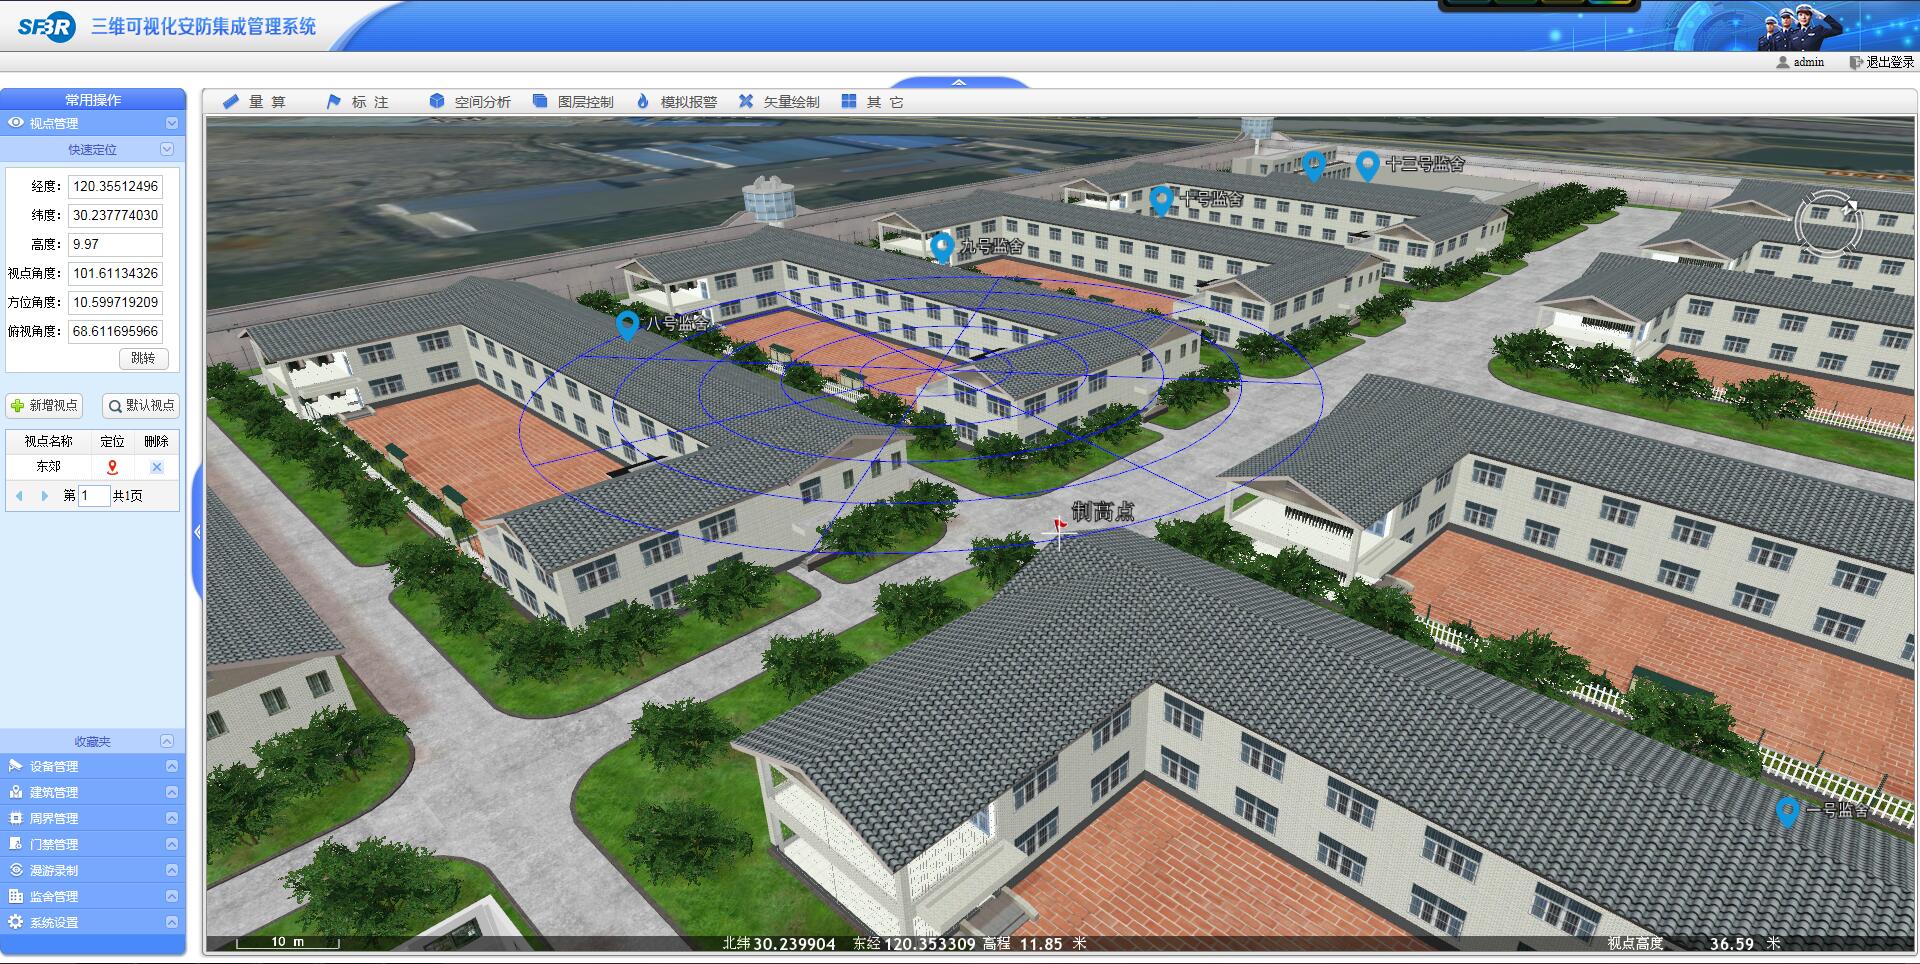Click the 东郊 viewpoint red locate pin
The image size is (1920, 964).
pos(112,467)
